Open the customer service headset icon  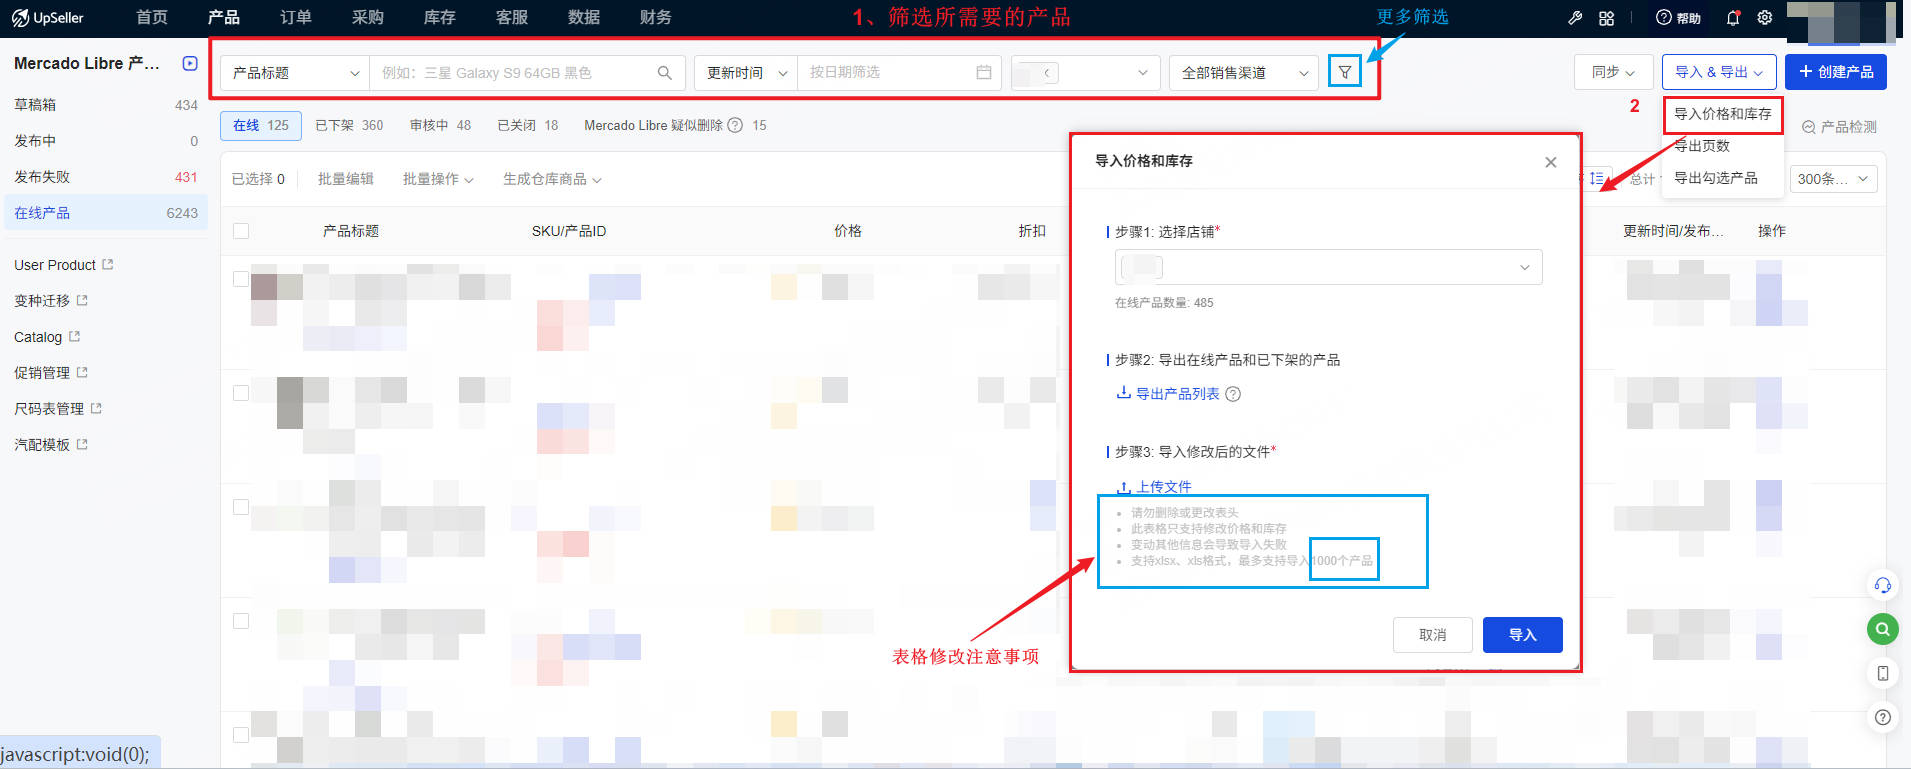pyautogui.click(x=1883, y=586)
